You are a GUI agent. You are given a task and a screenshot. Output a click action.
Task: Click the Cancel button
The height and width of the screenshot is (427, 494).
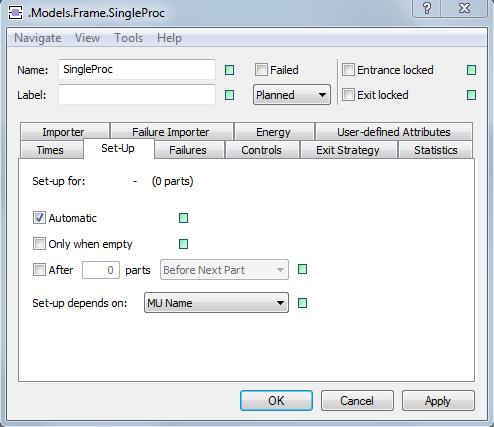click(357, 401)
